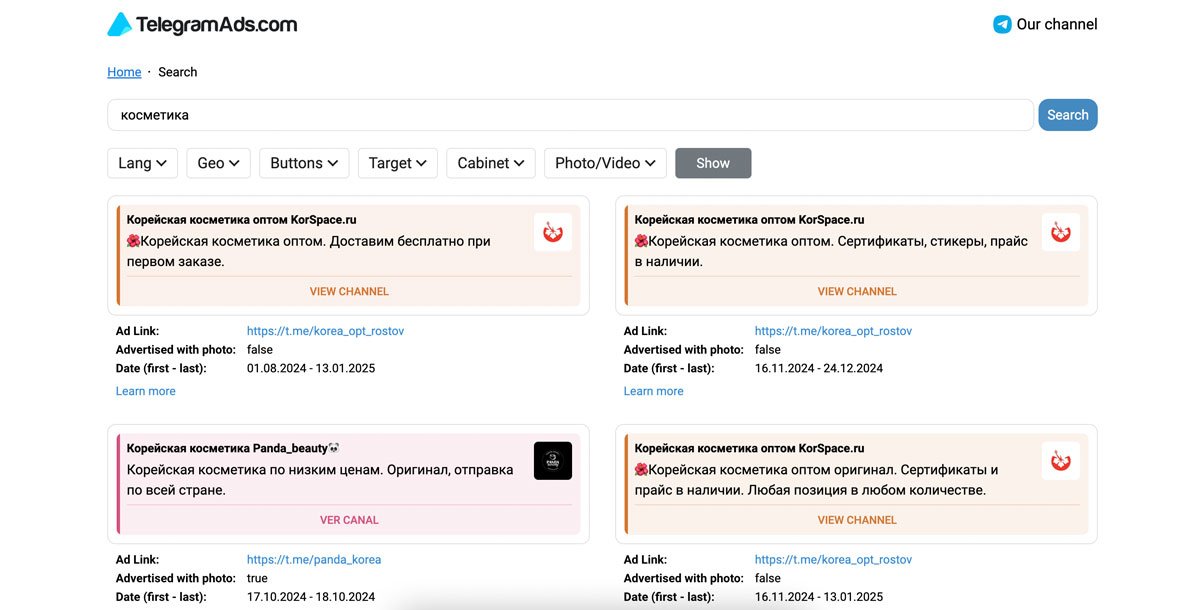Viewport: 1200px width, 610px height.
Task: Click the KorSpace avatar in the first ad
Action: coord(553,232)
